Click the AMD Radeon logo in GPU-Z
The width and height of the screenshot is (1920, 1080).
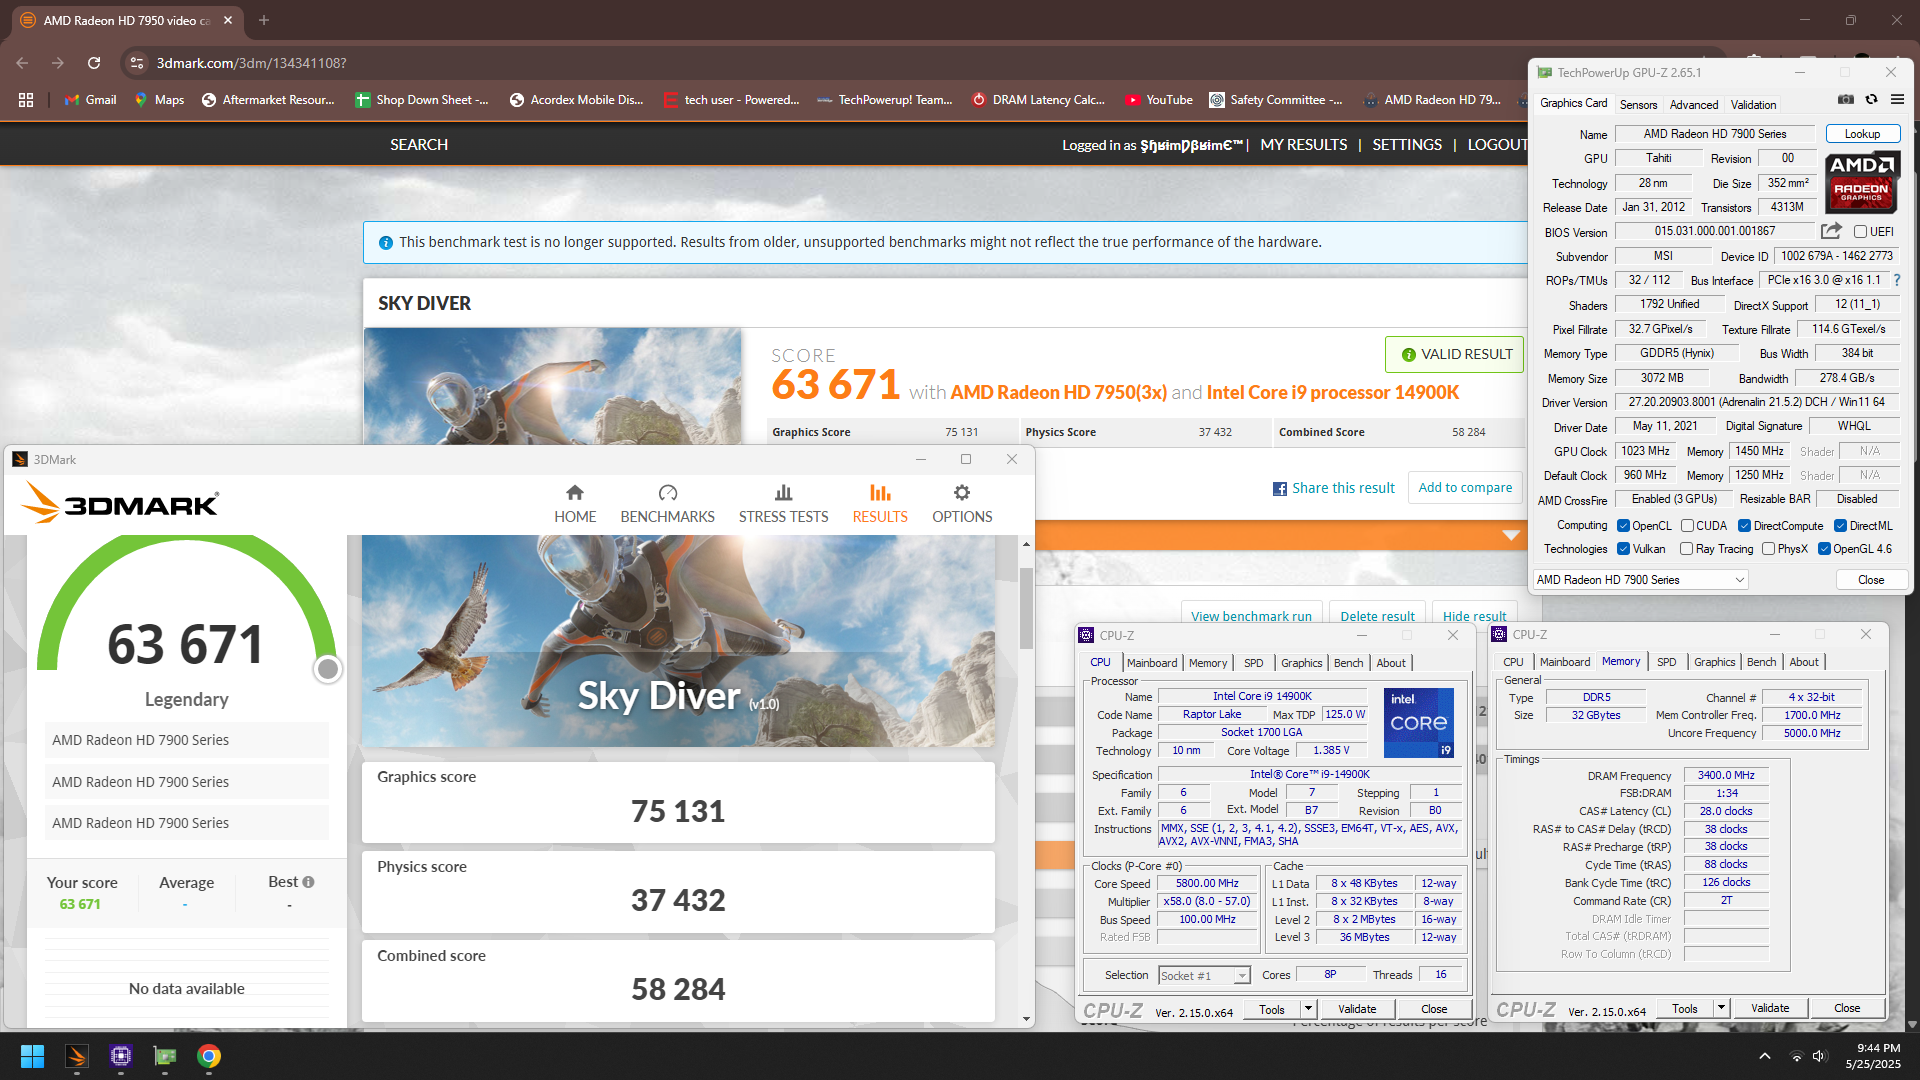[x=1861, y=182]
